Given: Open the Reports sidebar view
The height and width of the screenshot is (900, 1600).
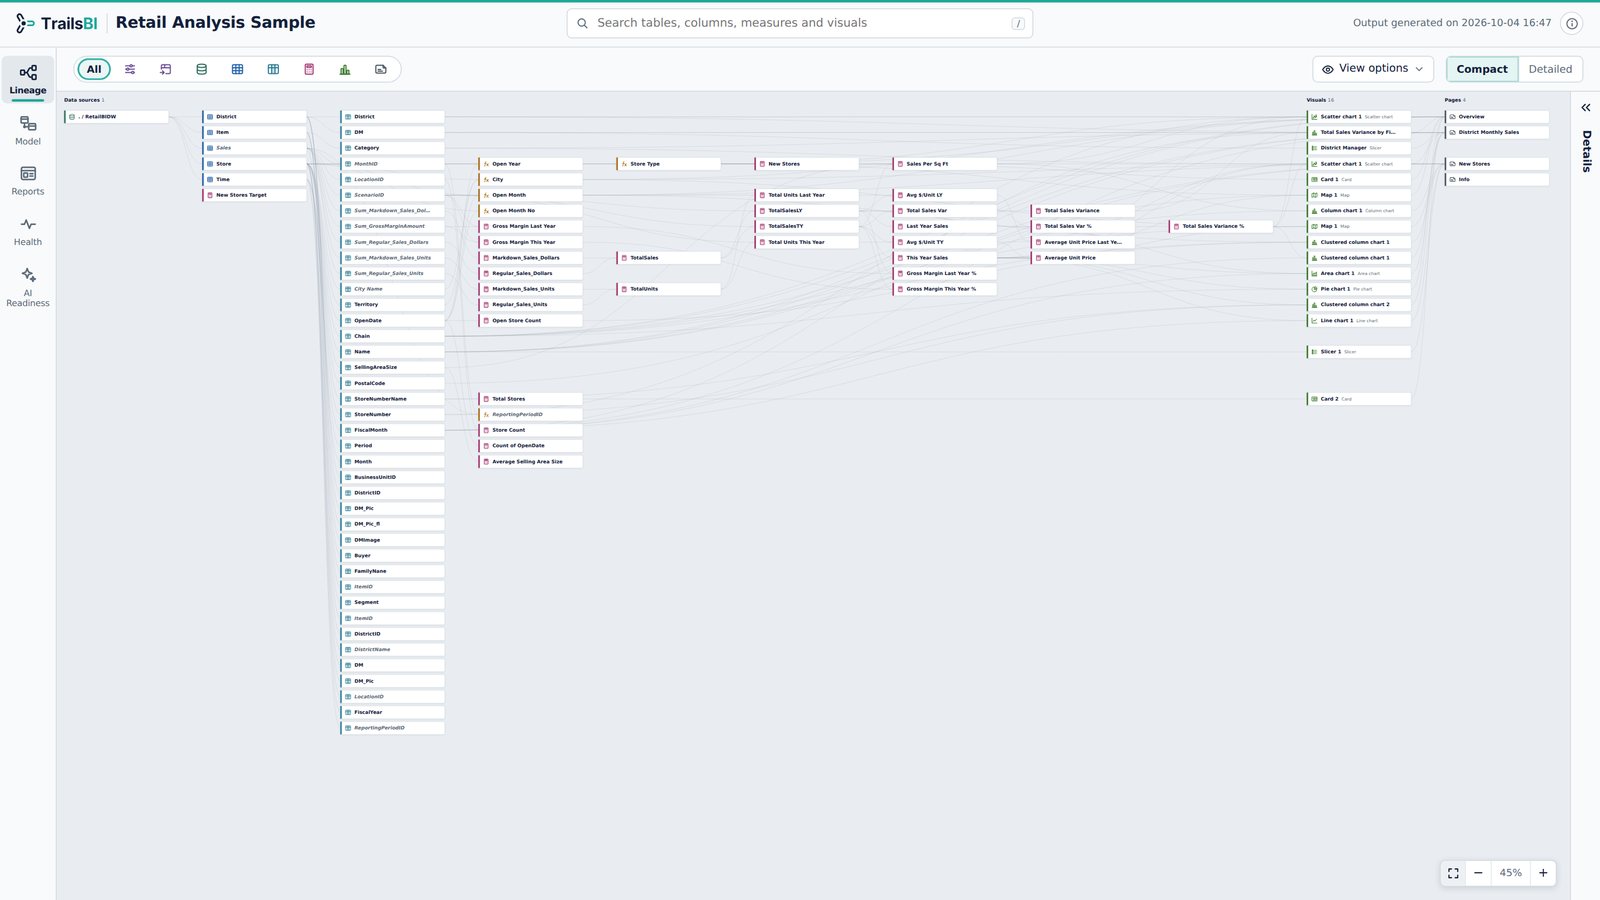Looking at the screenshot, I should [x=28, y=180].
